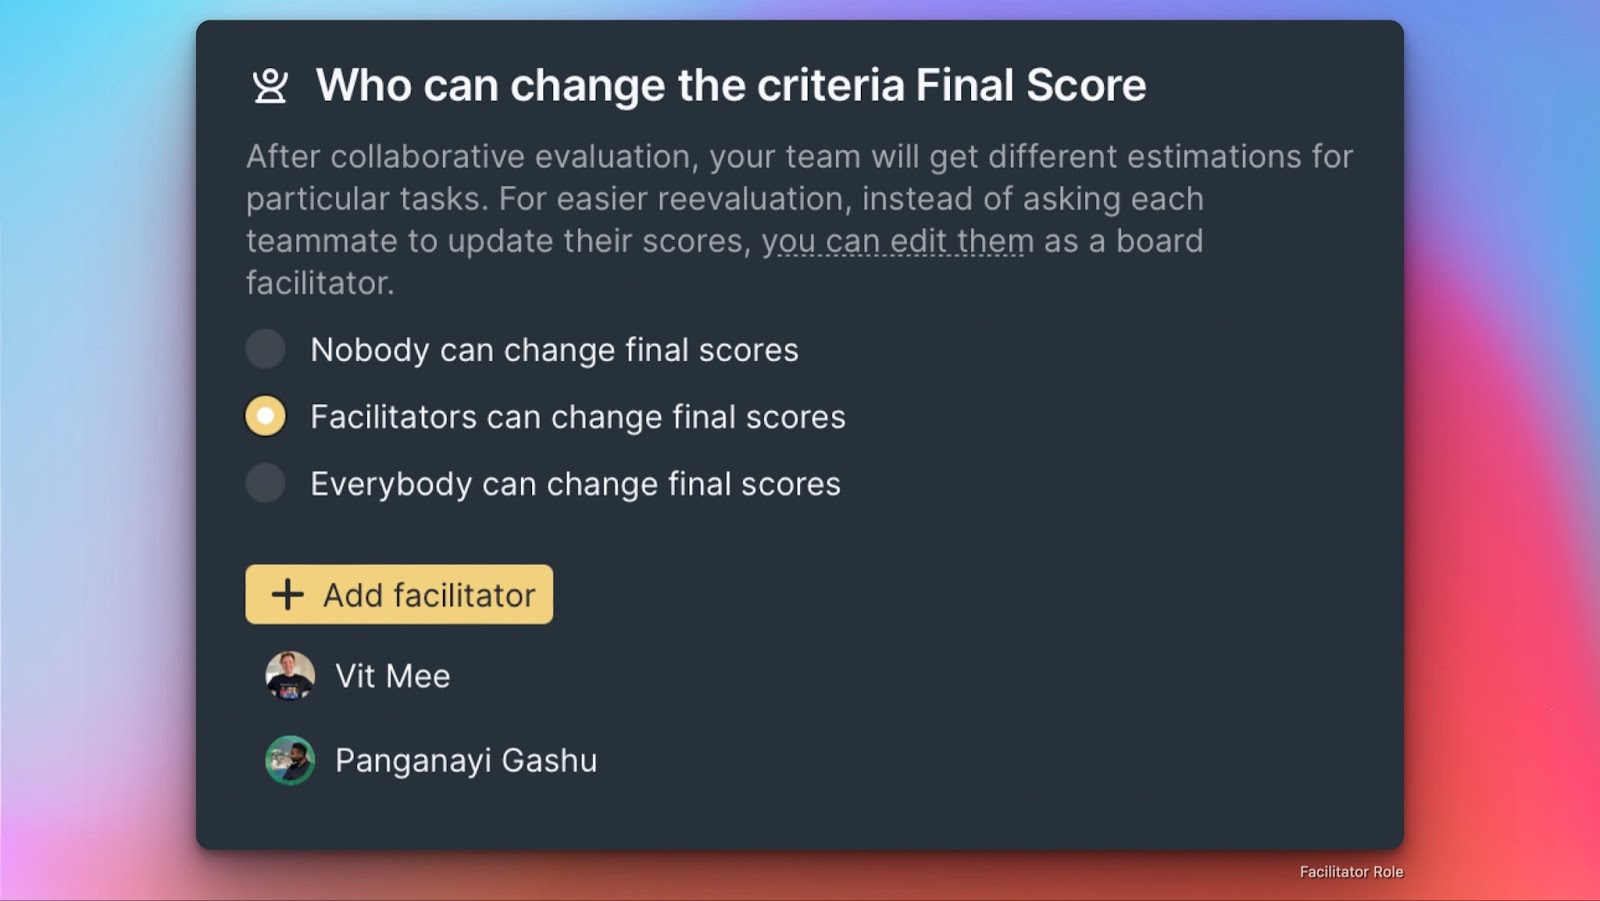Click the 'Everybody can change final scores' label
1600x901 pixels.
(575, 484)
